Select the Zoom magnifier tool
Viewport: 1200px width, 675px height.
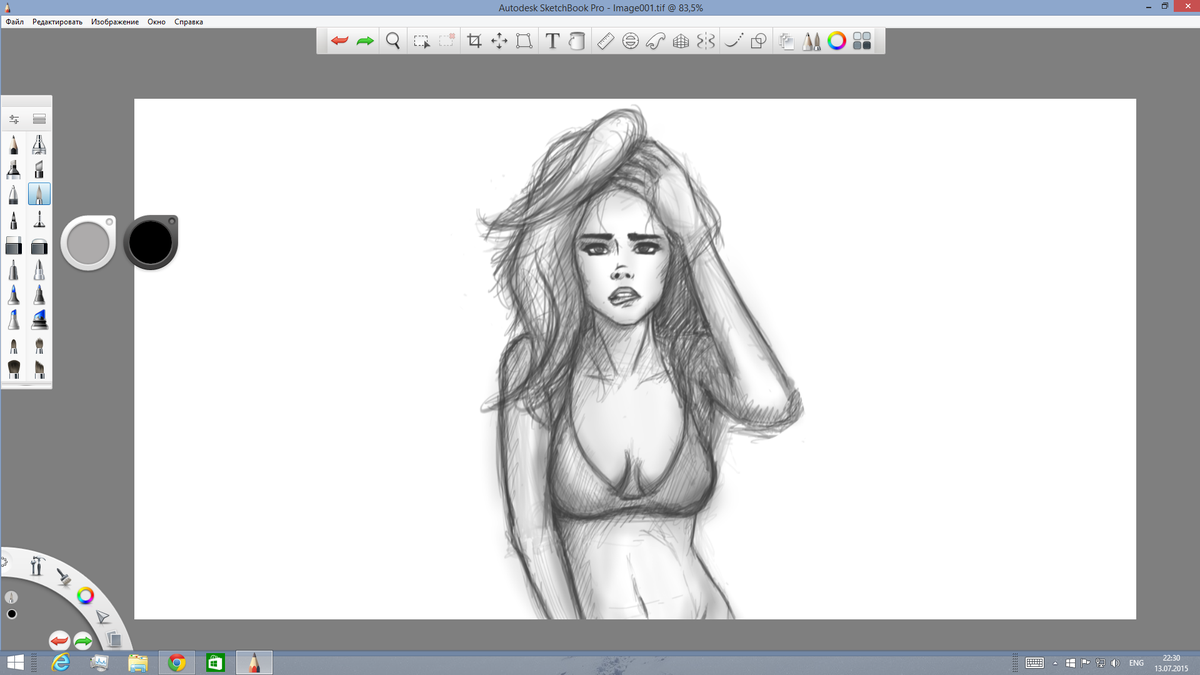pyautogui.click(x=393, y=41)
